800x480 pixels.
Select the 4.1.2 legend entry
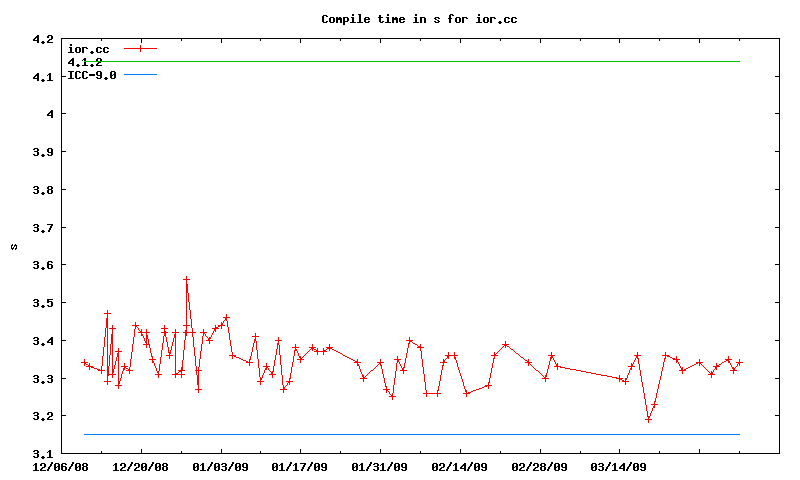pyautogui.click(x=85, y=62)
